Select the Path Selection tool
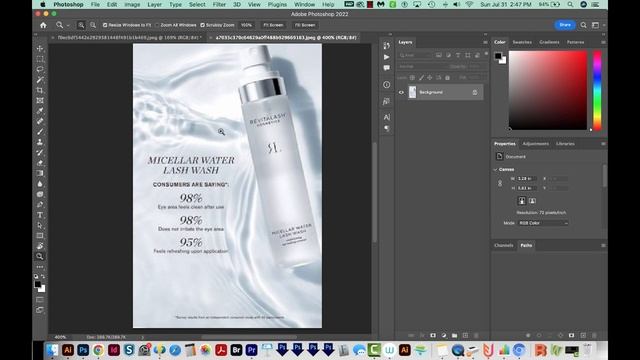Viewport: 640px width, 360px height. (x=40, y=225)
